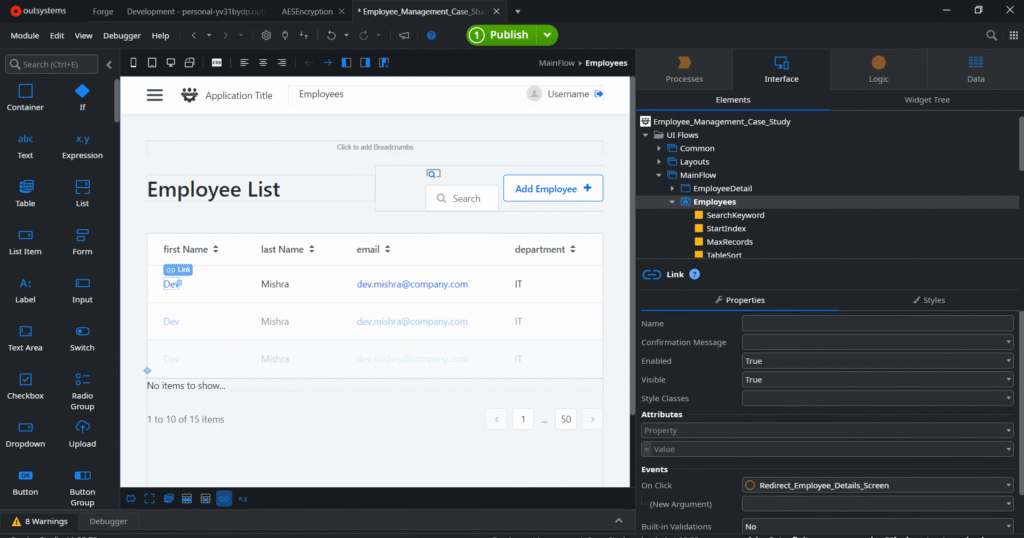This screenshot has height=538, width=1024.
Task: Align content left in the toolbar
Action: pos(244,63)
